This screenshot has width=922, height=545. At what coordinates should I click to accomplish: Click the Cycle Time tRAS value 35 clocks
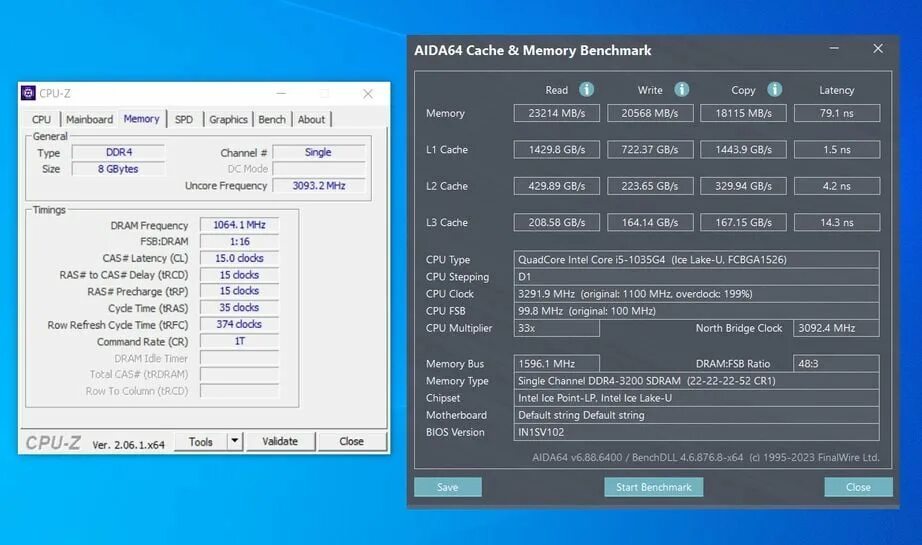(x=239, y=307)
